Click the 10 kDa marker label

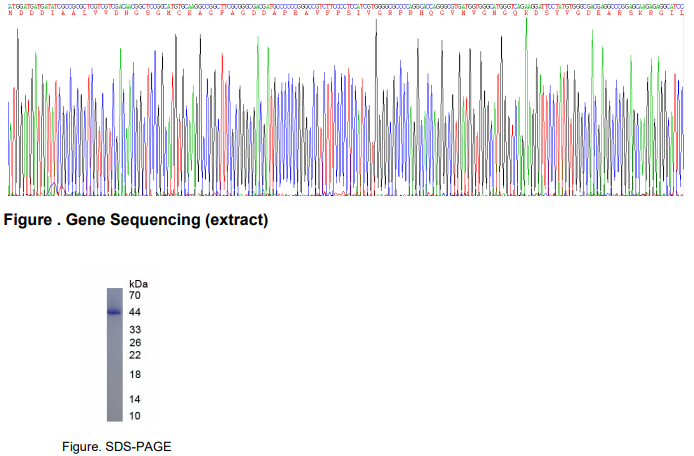pyautogui.click(x=135, y=415)
